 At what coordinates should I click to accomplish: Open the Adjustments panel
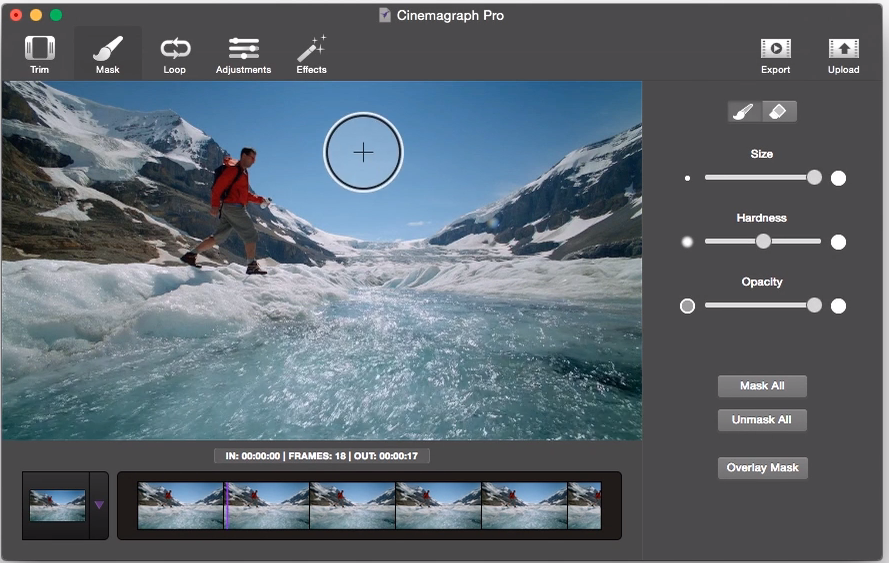243,49
